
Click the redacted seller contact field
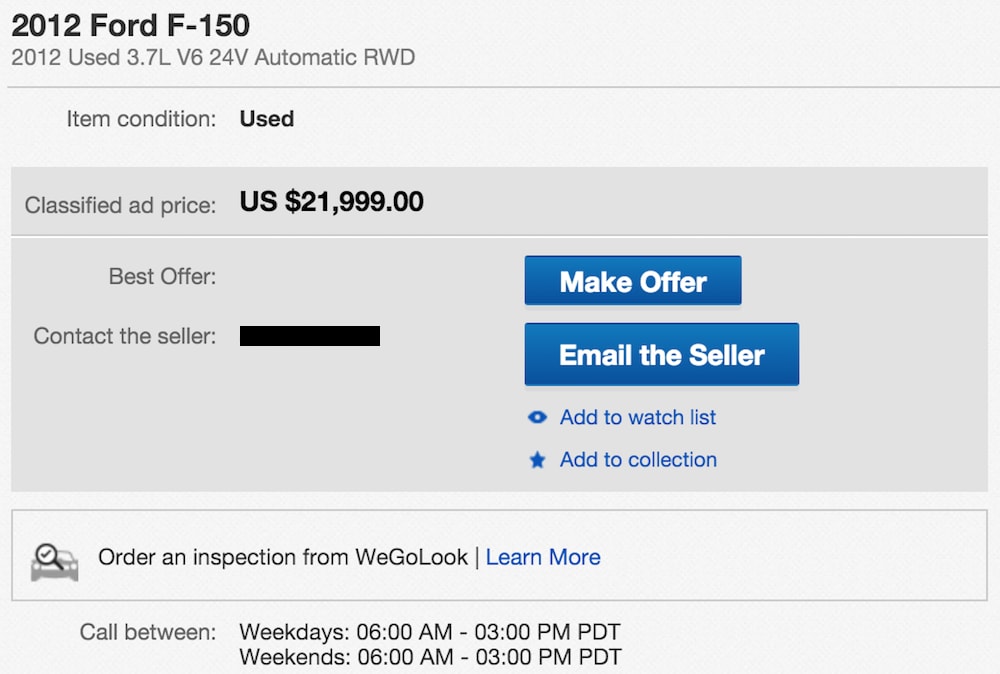310,336
